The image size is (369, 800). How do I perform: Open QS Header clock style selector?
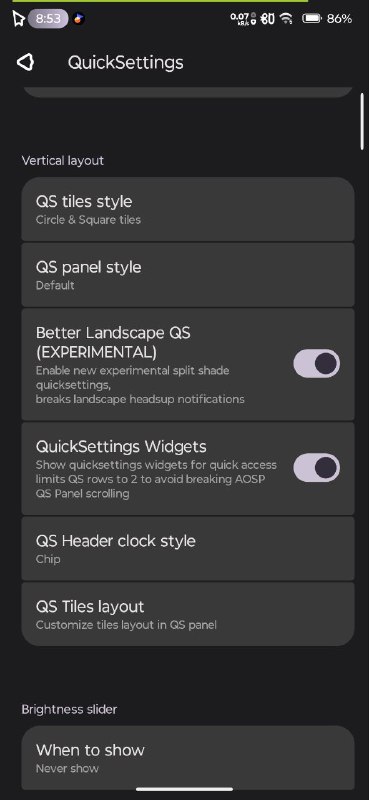(x=188, y=548)
